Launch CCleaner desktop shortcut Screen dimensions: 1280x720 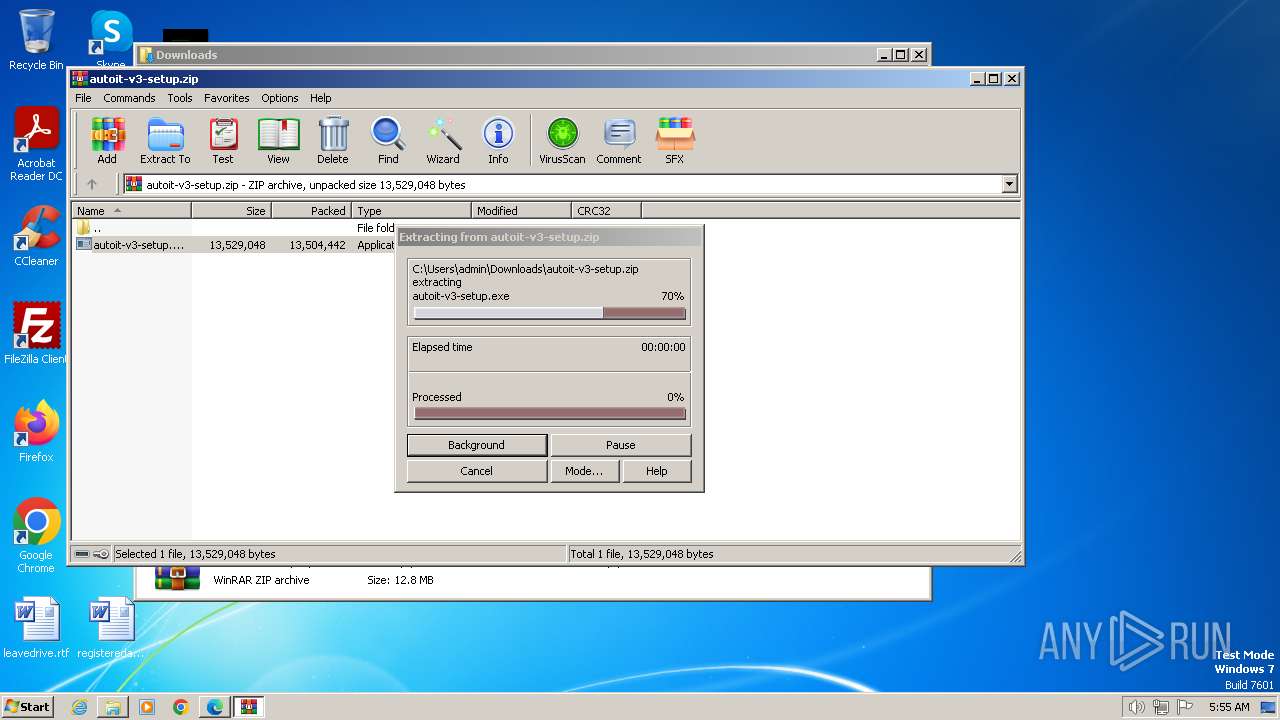(x=36, y=236)
